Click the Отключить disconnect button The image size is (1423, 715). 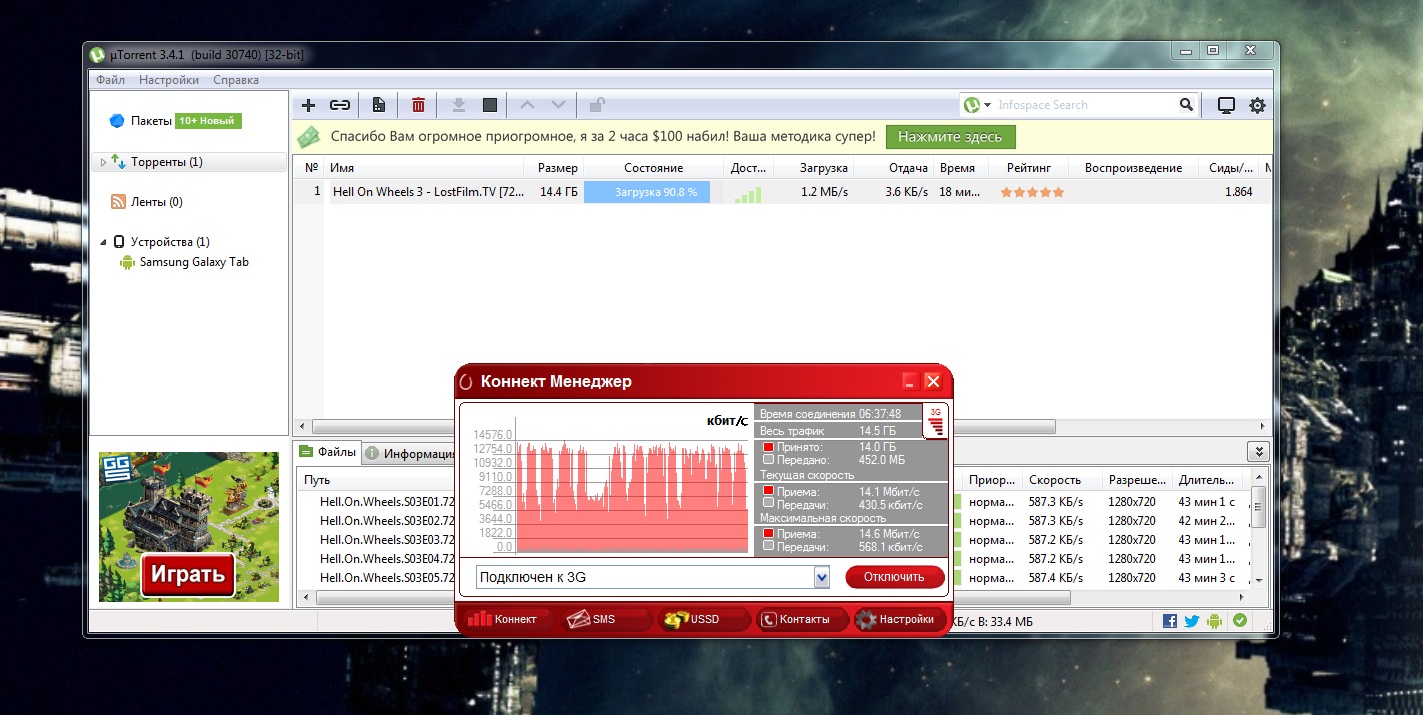click(x=895, y=577)
